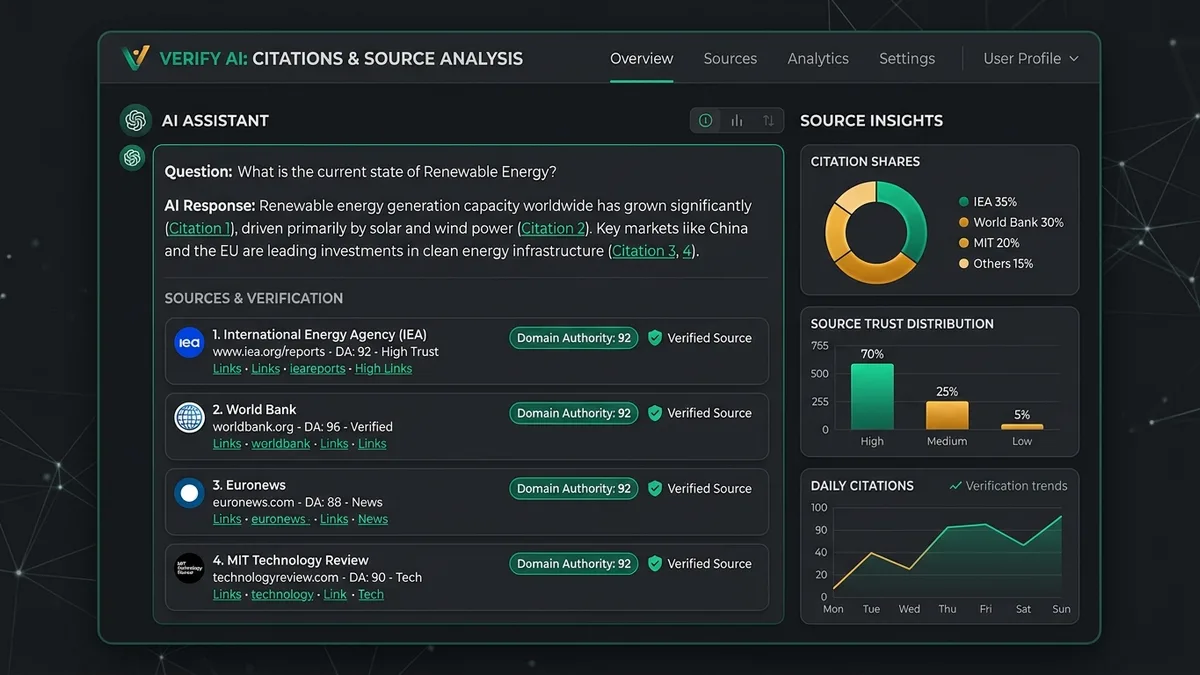Switch to the bar chart view icon

click(737, 120)
